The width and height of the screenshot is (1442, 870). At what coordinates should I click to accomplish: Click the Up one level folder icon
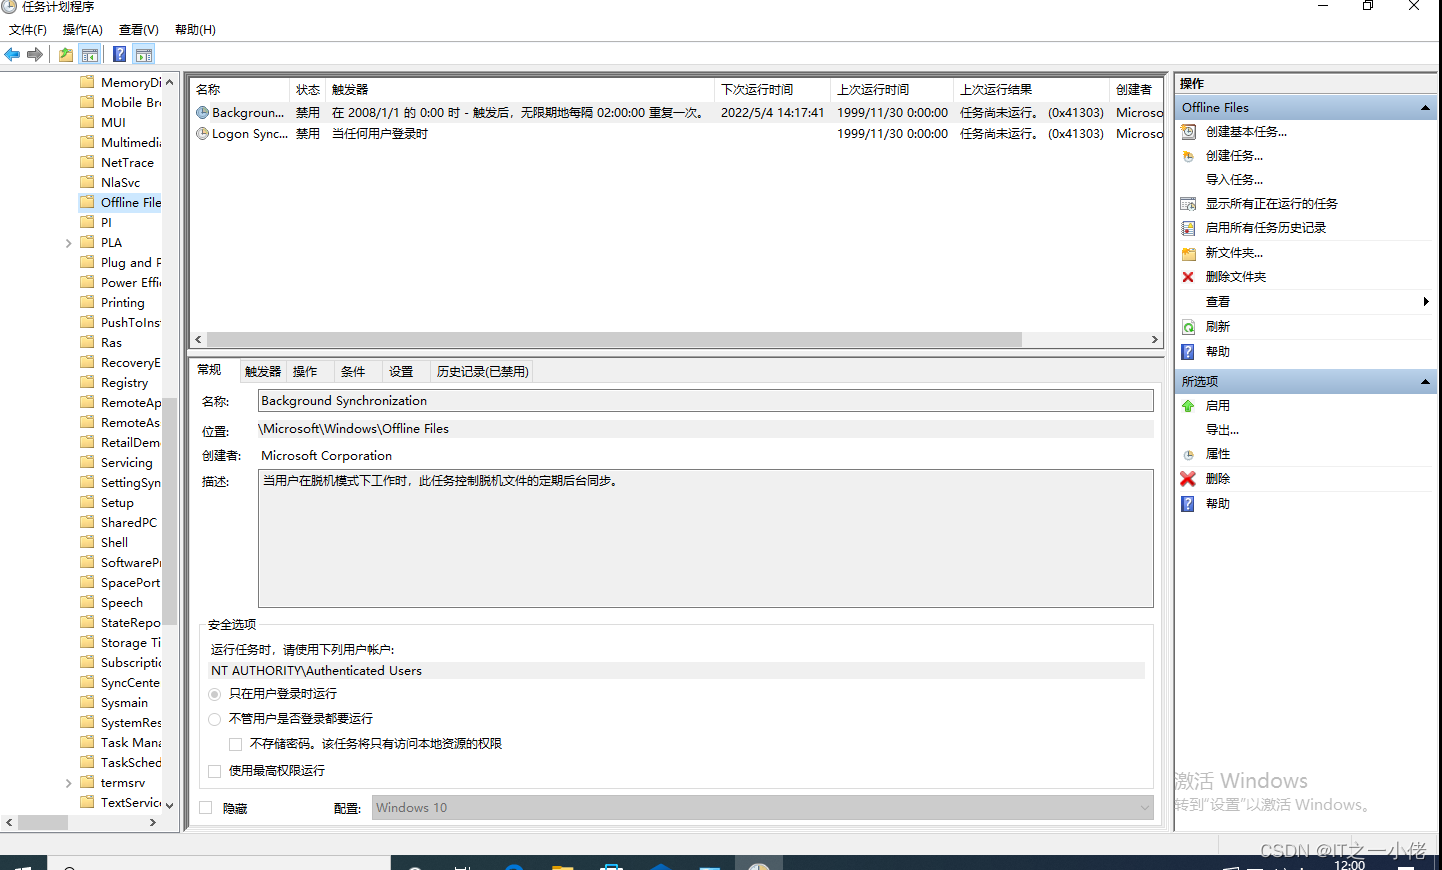pyautogui.click(x=66, y=54)
